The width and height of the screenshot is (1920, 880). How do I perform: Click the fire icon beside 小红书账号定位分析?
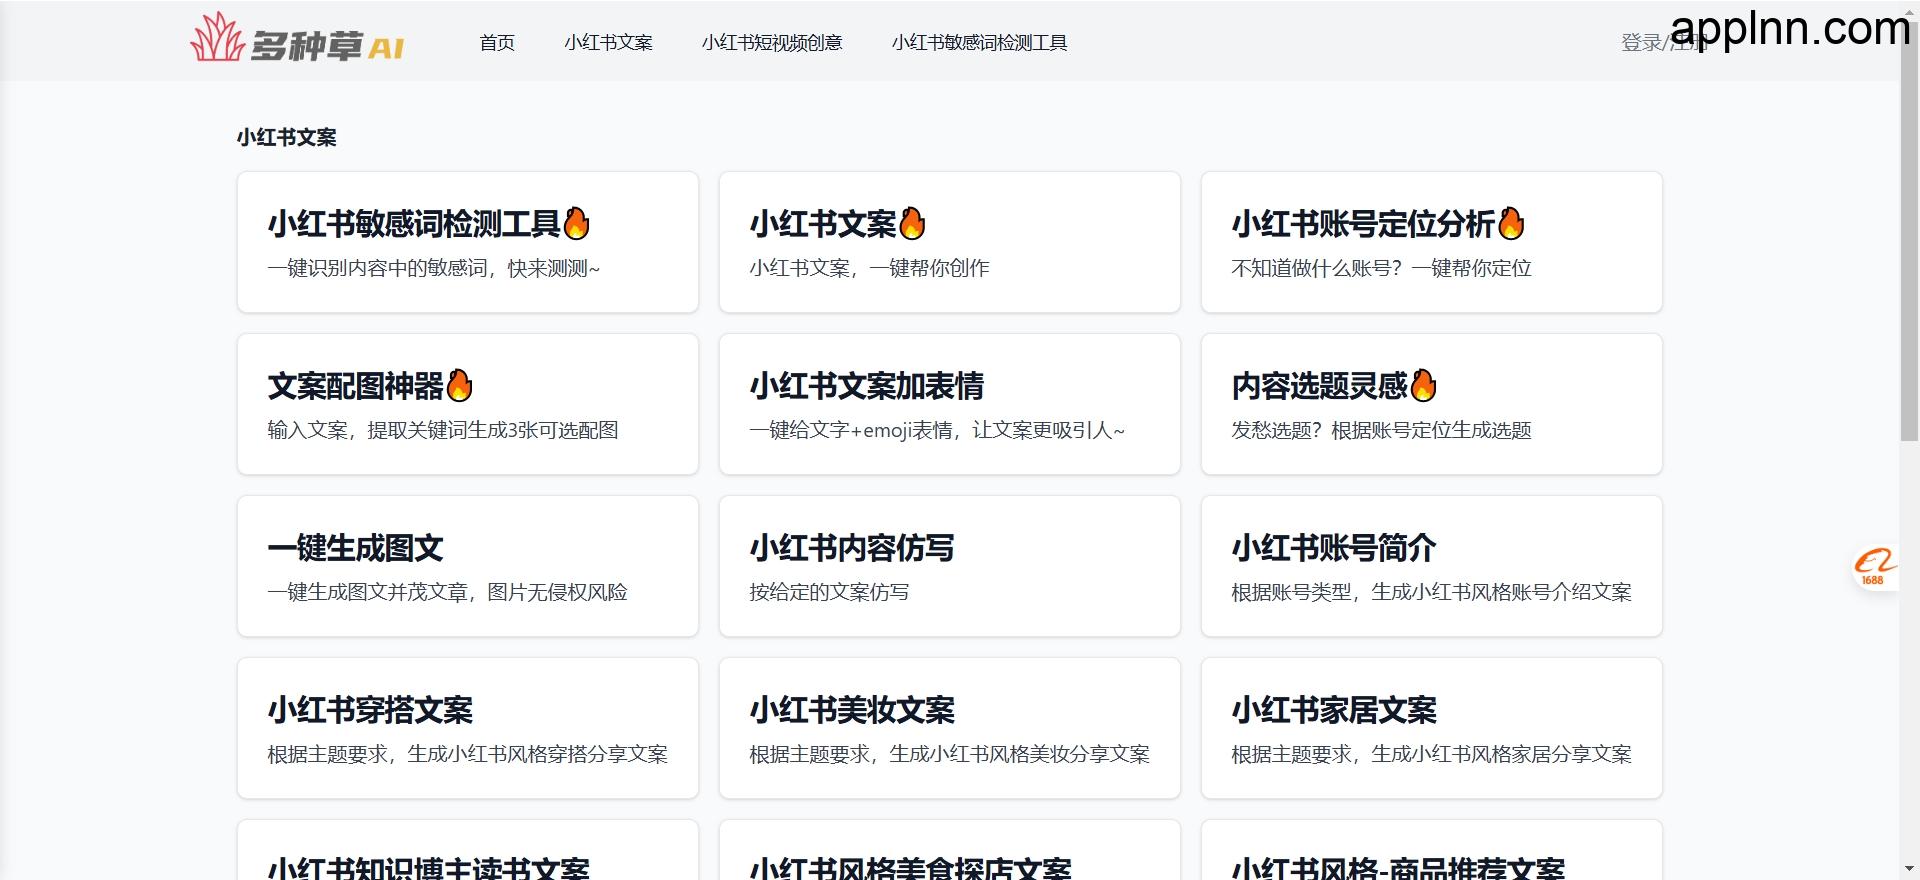click(x=1511, y=223)
